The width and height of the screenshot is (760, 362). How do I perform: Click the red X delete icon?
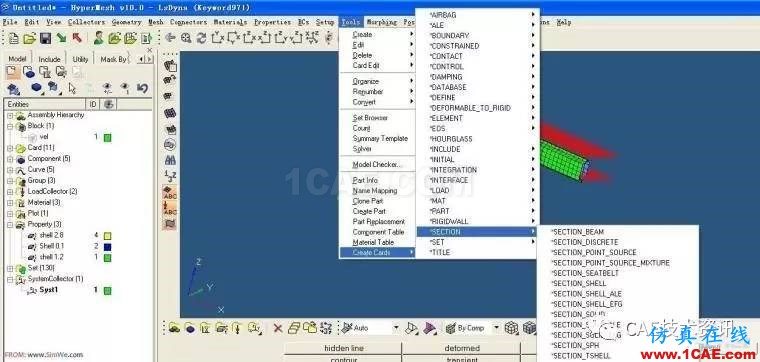(x=278, y=328)
